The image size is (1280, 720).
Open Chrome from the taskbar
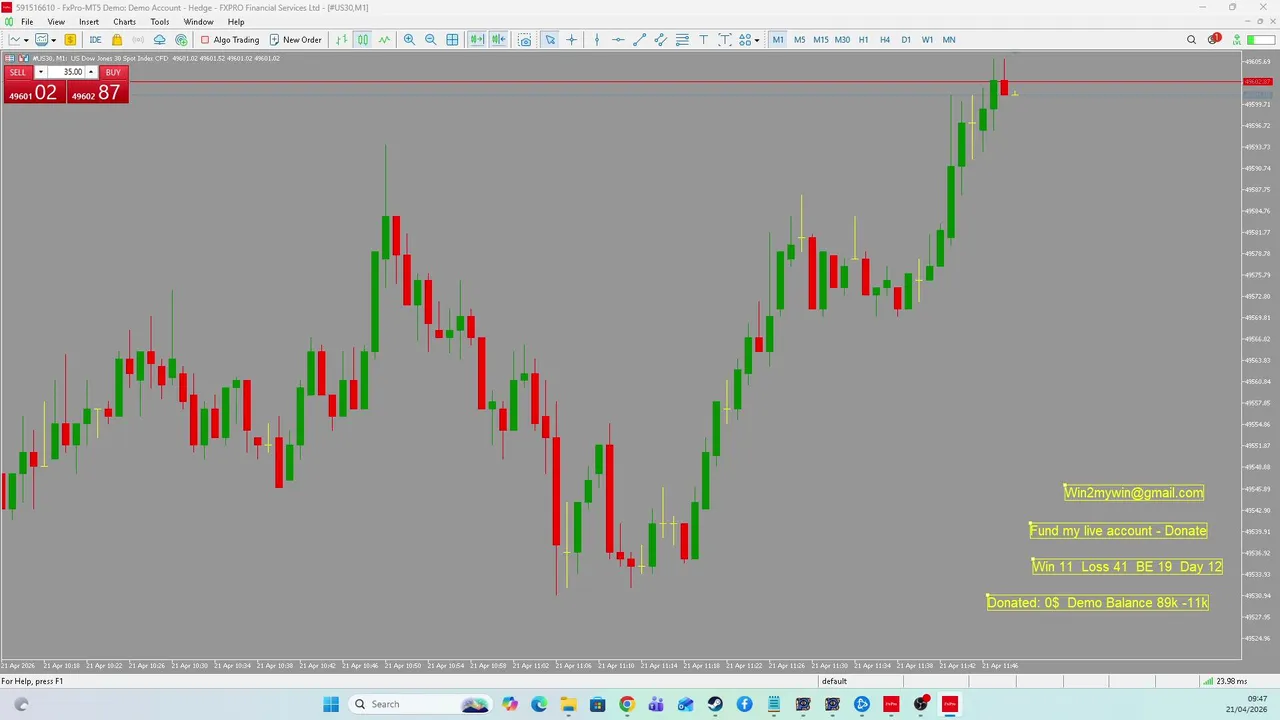point(627,704)
